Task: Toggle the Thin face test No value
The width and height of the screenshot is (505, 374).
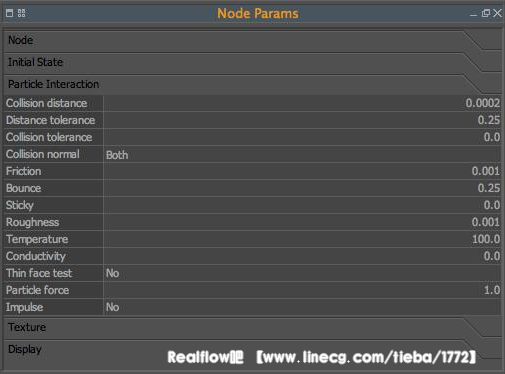Action: [302, 273]
